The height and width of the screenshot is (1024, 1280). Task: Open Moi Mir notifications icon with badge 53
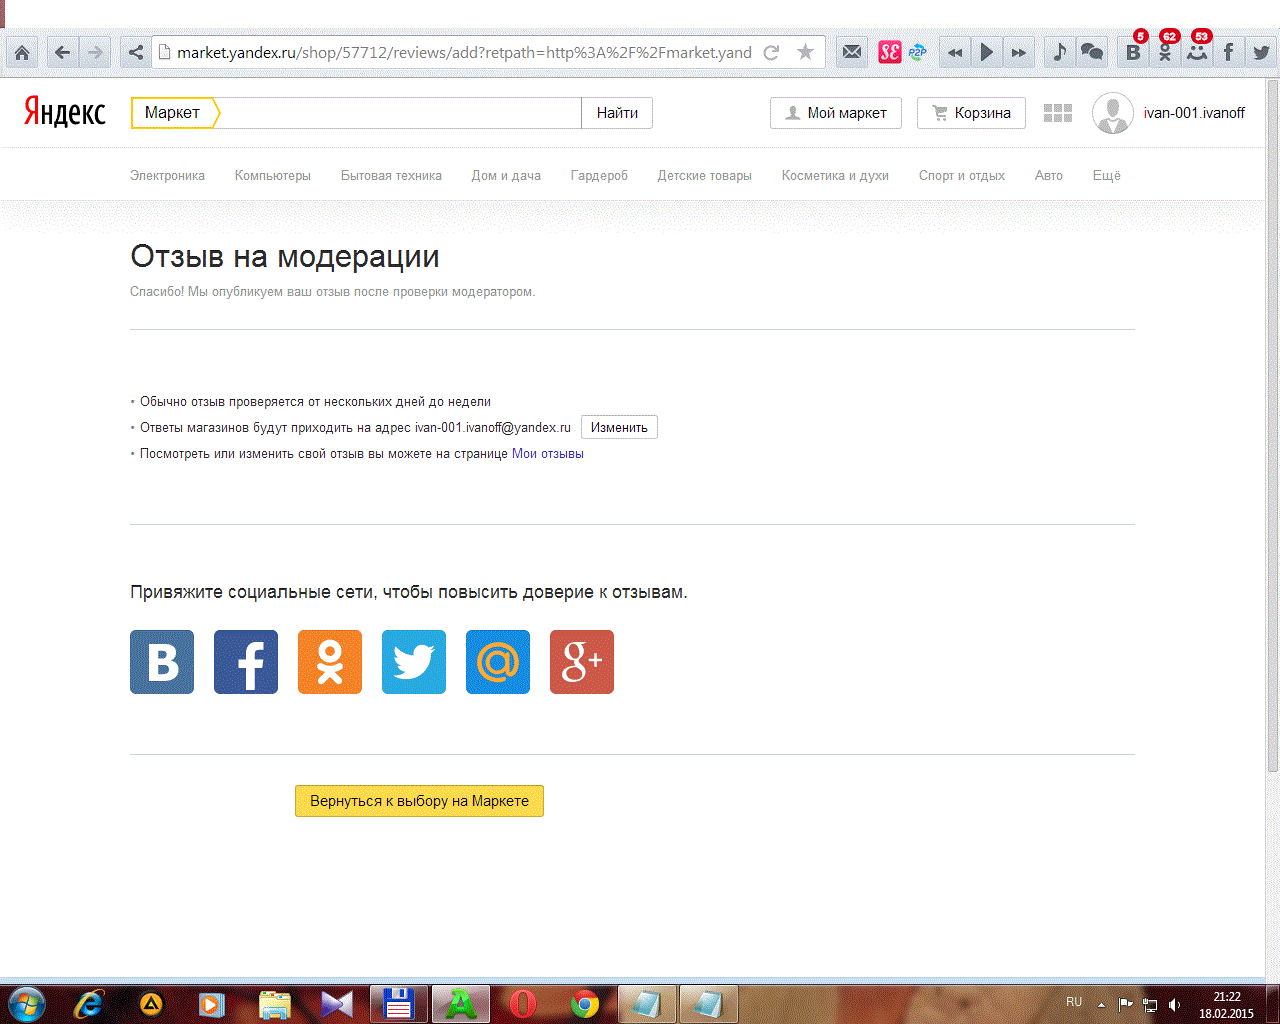pyautogui.click(x=1198, y=50)
